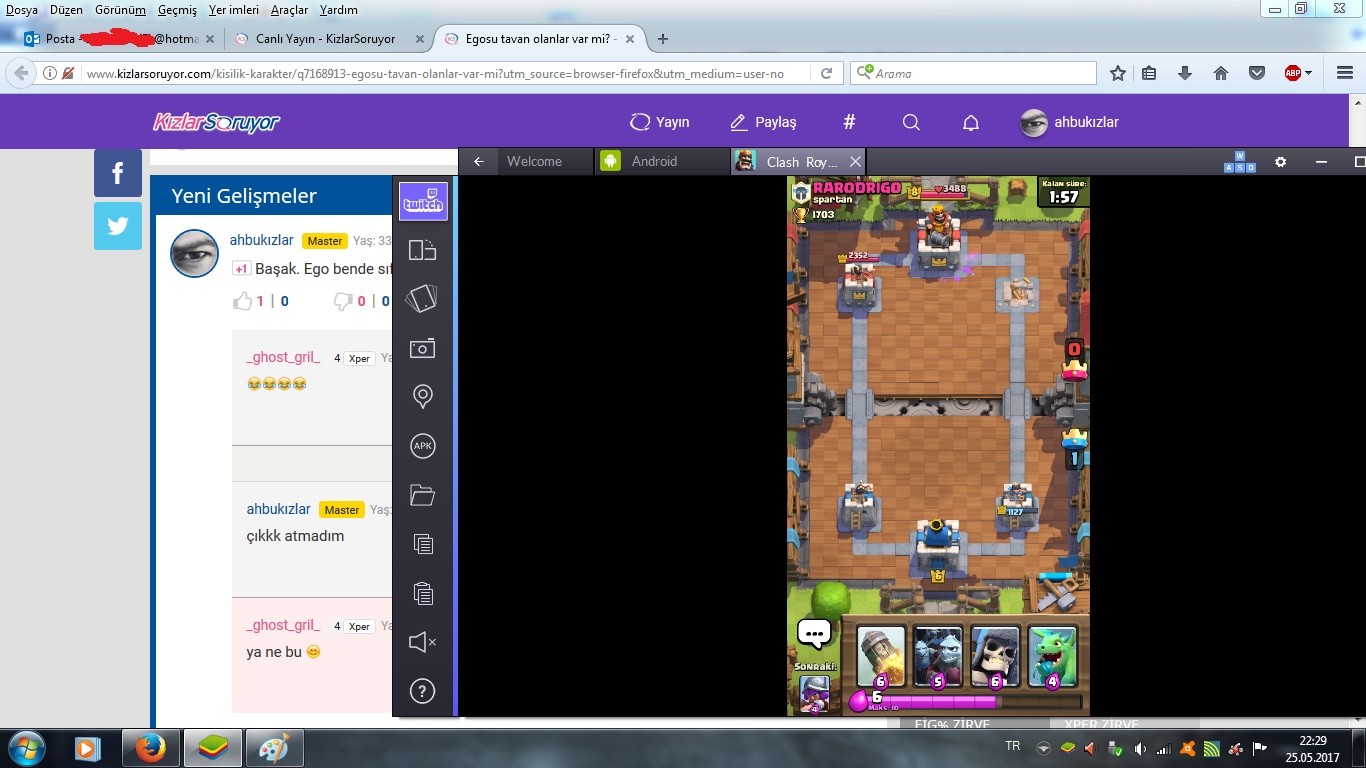Select the minion horde card costing 5
The height and width of the screenshot is (768, 1366).
[x=938, y=656]
